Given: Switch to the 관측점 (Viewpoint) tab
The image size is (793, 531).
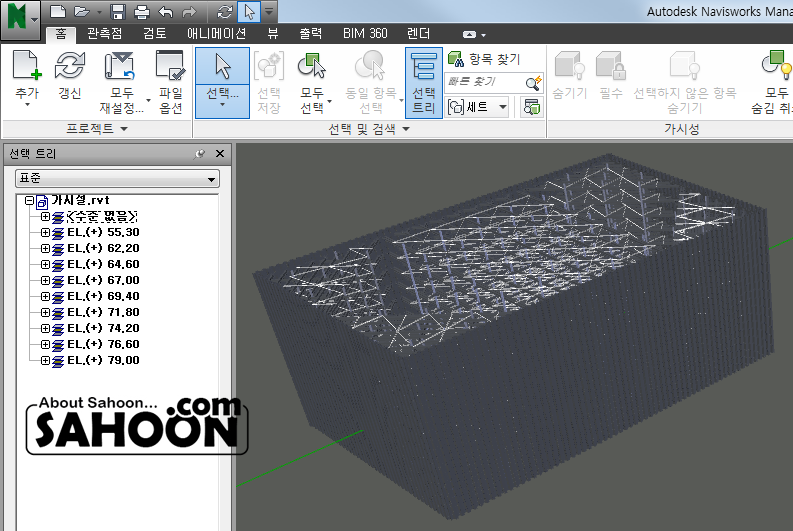Looking at the screenshot, I should pyautogui.click(x=104, y=33).
